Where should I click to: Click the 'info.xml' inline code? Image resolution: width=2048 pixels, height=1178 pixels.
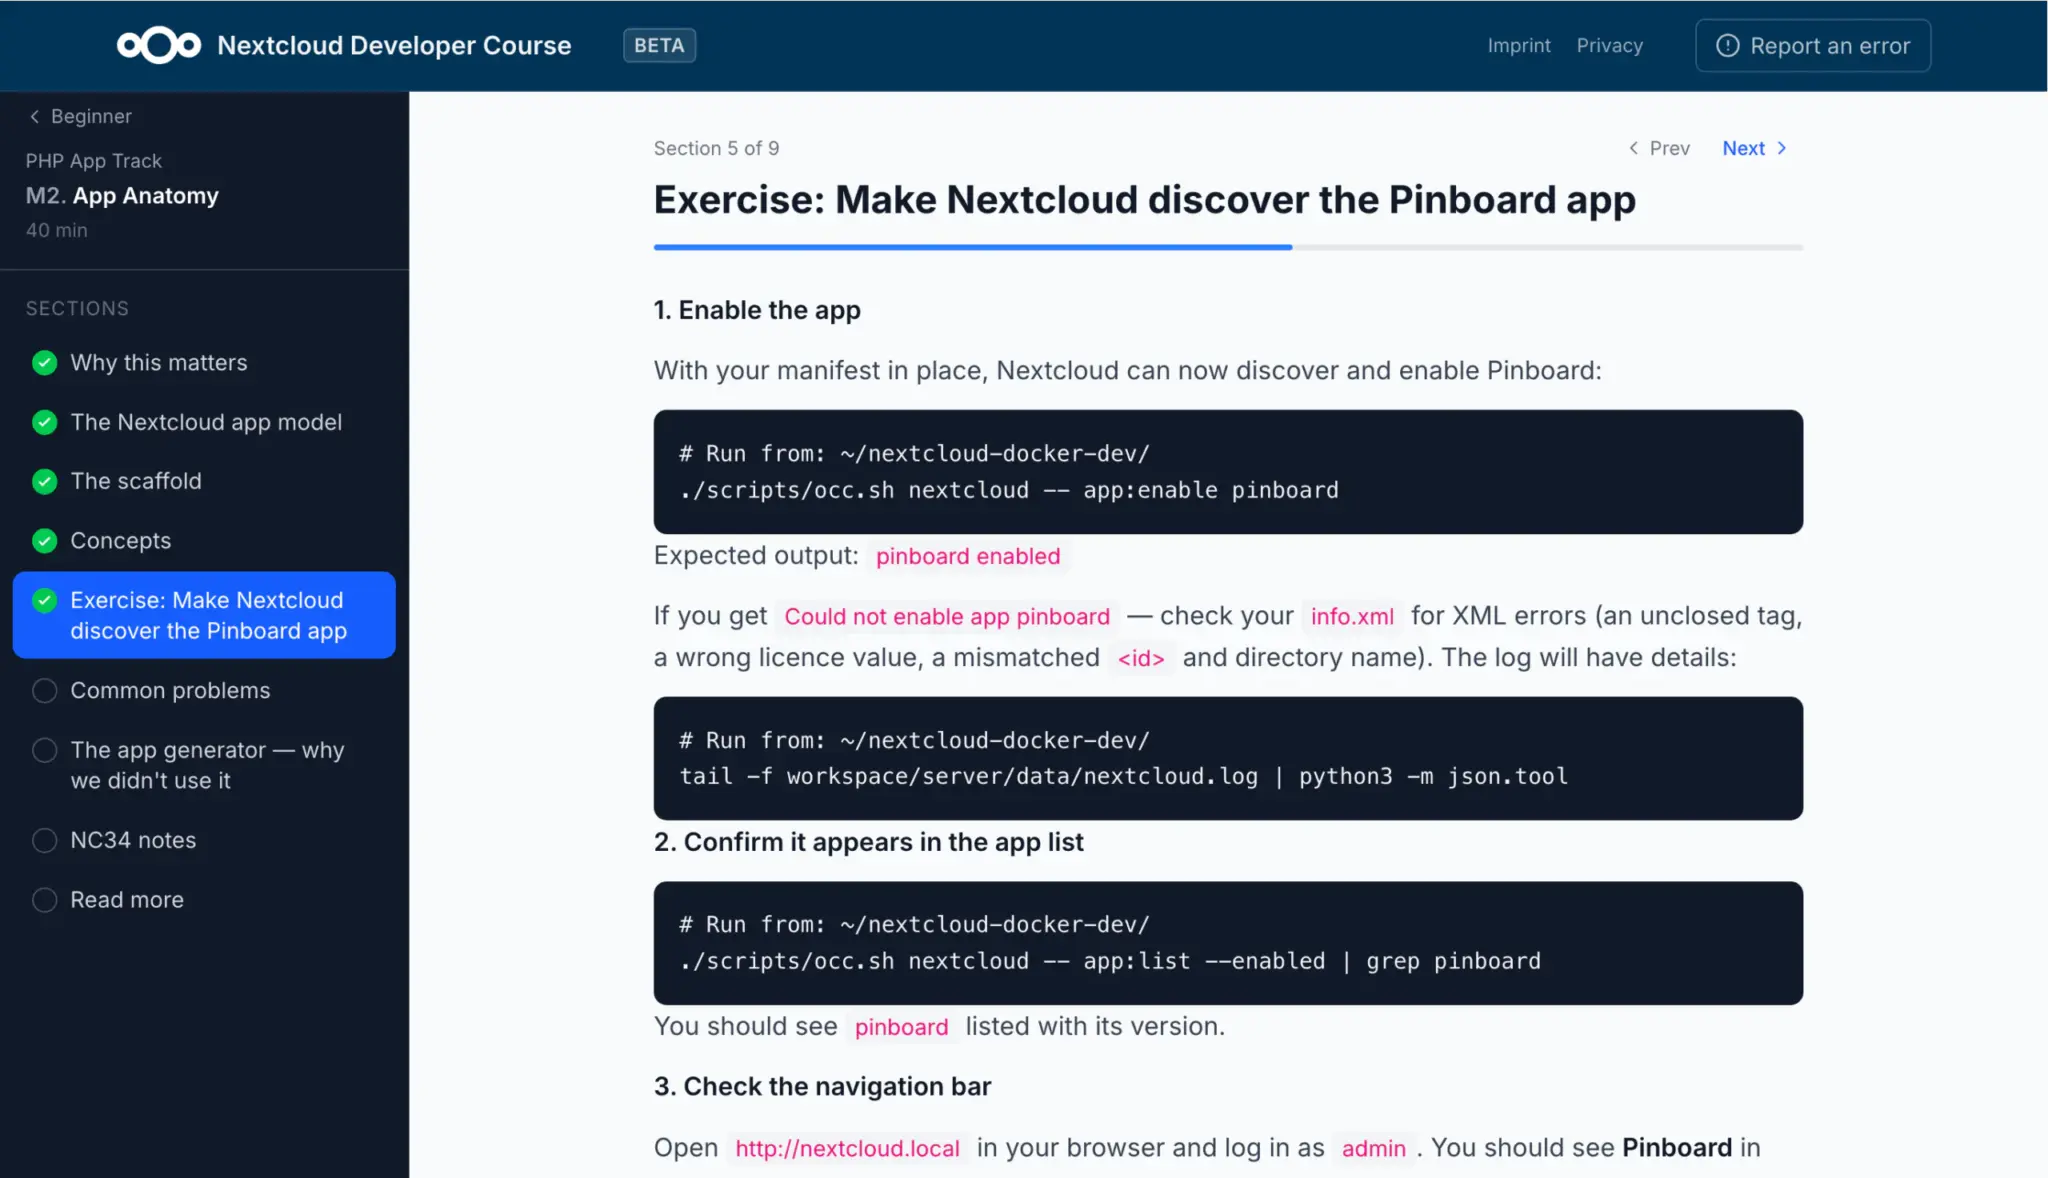pos(1352,616)
